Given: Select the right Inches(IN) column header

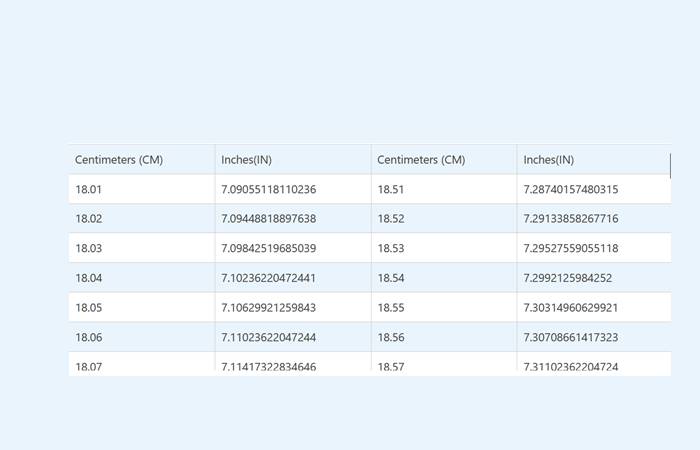Looking at the screenshot, I should point(594,159).
